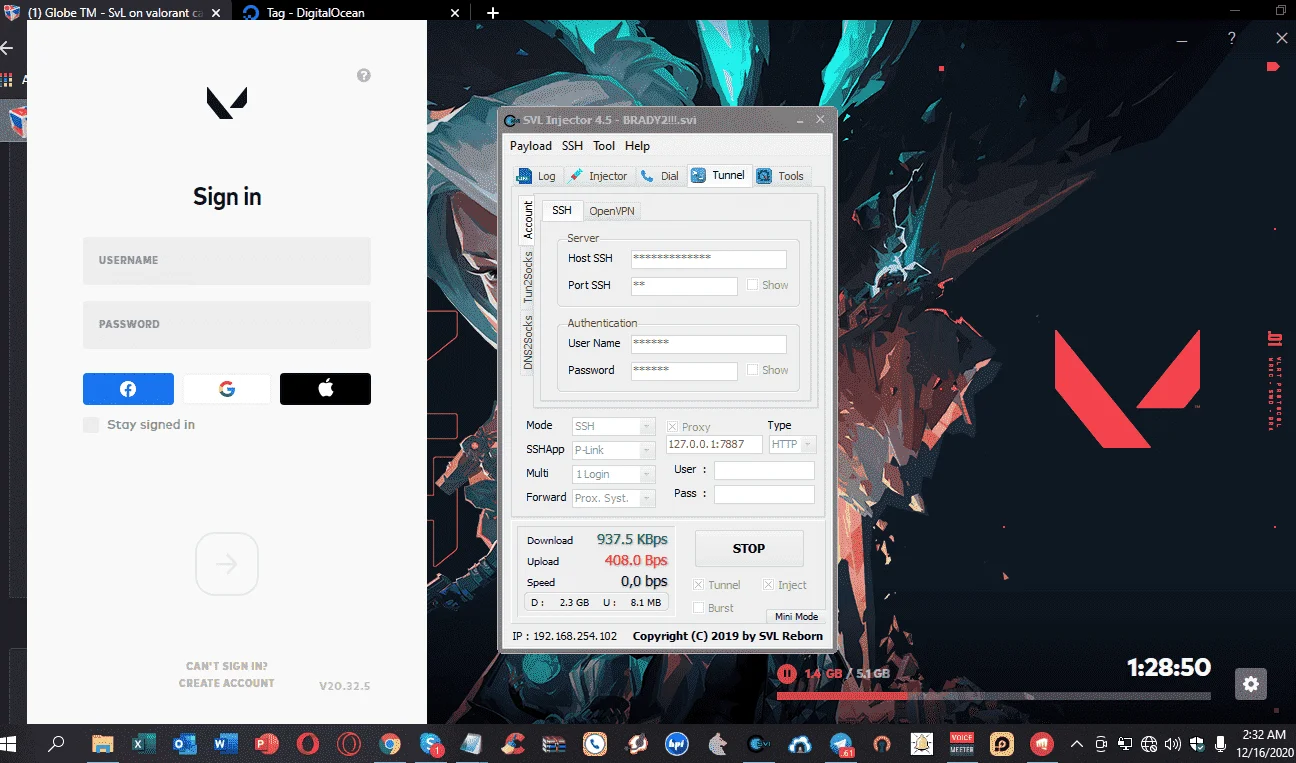Click the volume icon in system tray
The width and height of the screenshot is (1296, 763).
click(x=1172, y=744)
